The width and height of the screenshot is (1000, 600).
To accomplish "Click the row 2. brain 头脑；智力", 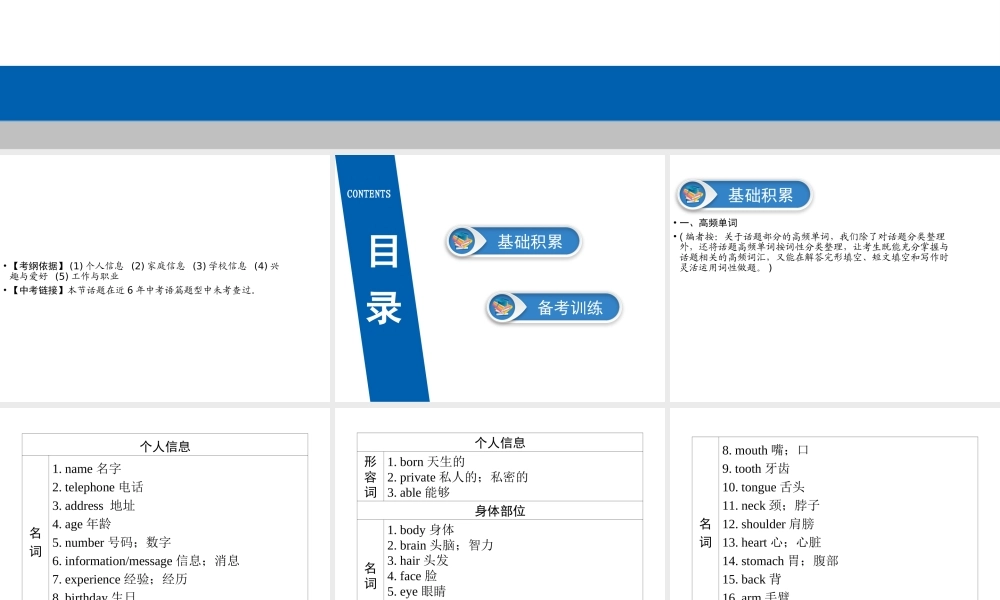I will coord(441,545).
